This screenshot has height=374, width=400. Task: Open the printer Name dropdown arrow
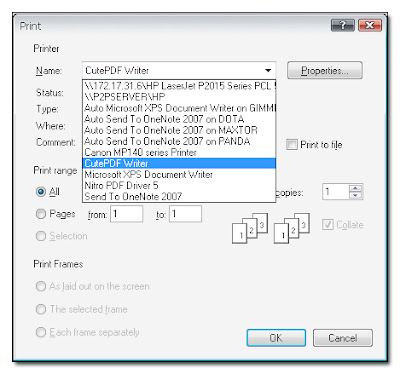pyautogui.click(x=268, y=71)
